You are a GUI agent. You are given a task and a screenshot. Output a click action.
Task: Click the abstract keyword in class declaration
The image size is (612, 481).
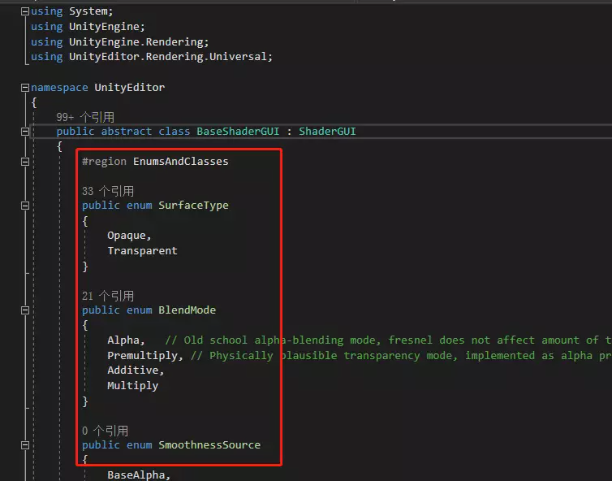tap(126, 131)
